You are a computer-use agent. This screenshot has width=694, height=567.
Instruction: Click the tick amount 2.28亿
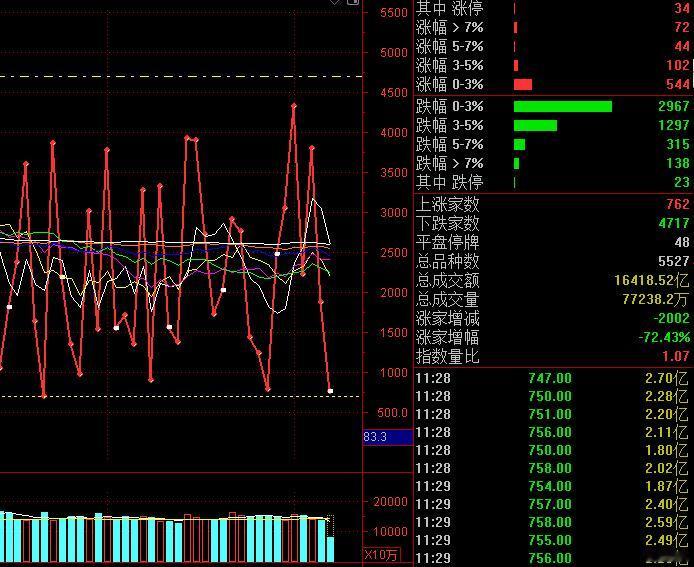tap(667, 396)
